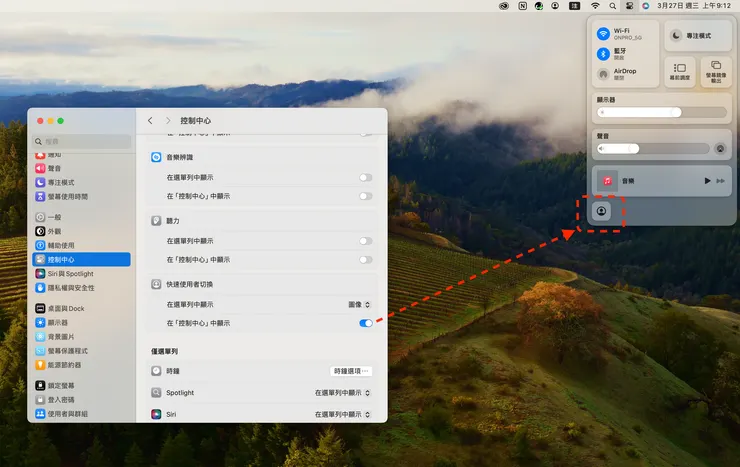Open Privacy & Security (隱私權與安全性) in sidebar
The width and height of the screenshot is (740, 467).
82,288
